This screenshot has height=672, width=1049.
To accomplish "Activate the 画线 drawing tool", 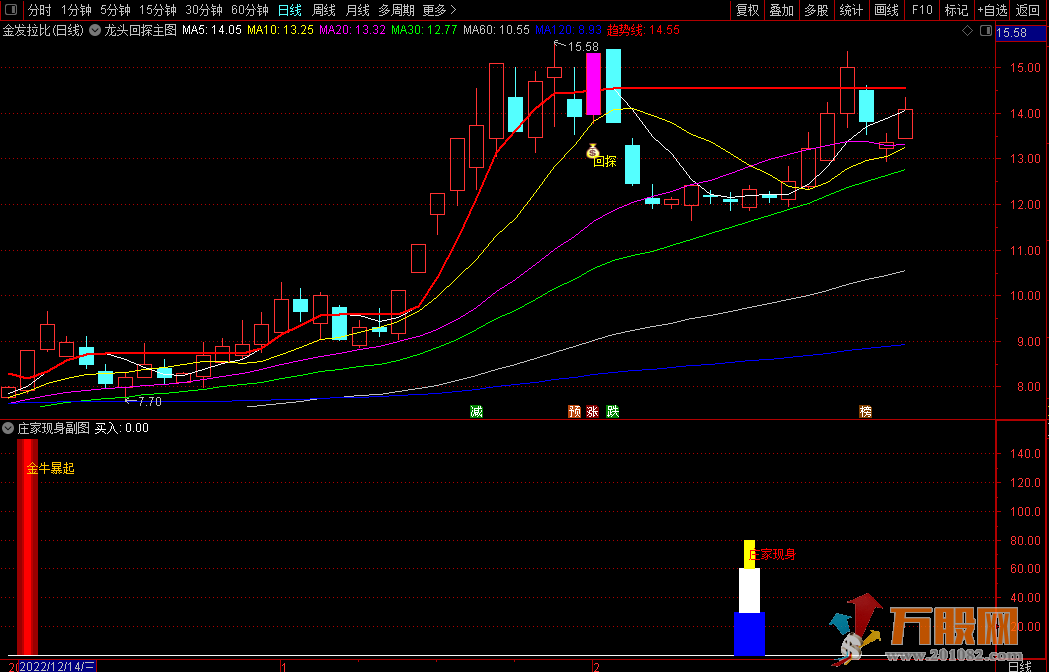I will click(x=886, y=10).
